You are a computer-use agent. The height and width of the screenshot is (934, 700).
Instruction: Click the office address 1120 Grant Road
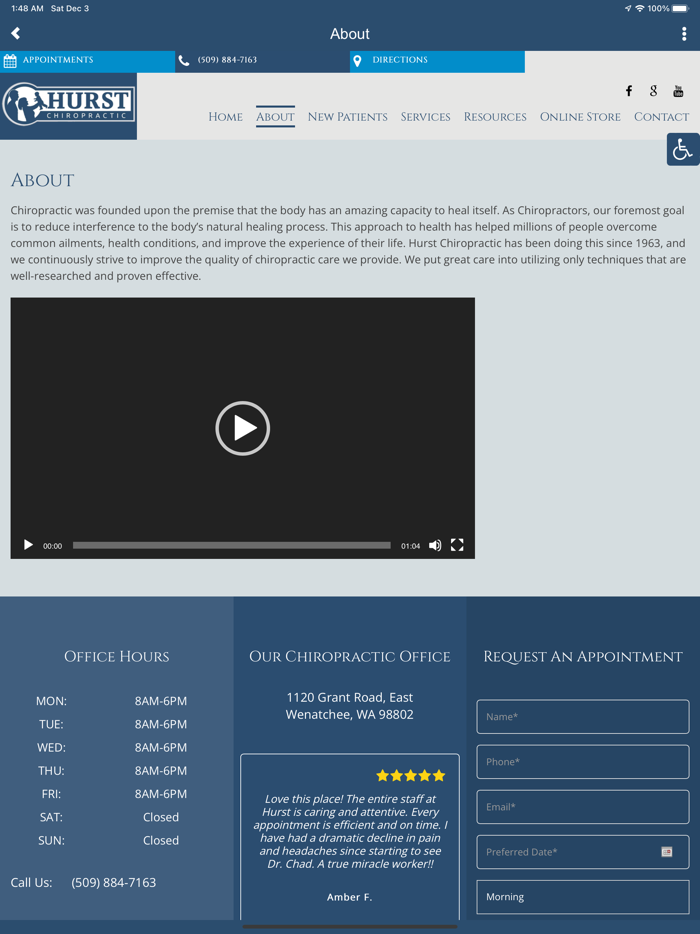tap(350, 706)
